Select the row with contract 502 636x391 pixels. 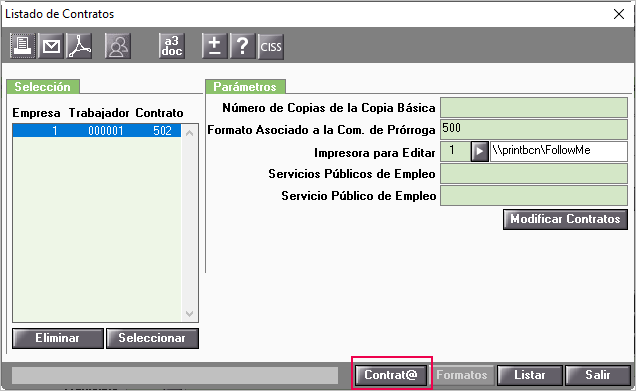click(97, 131)
